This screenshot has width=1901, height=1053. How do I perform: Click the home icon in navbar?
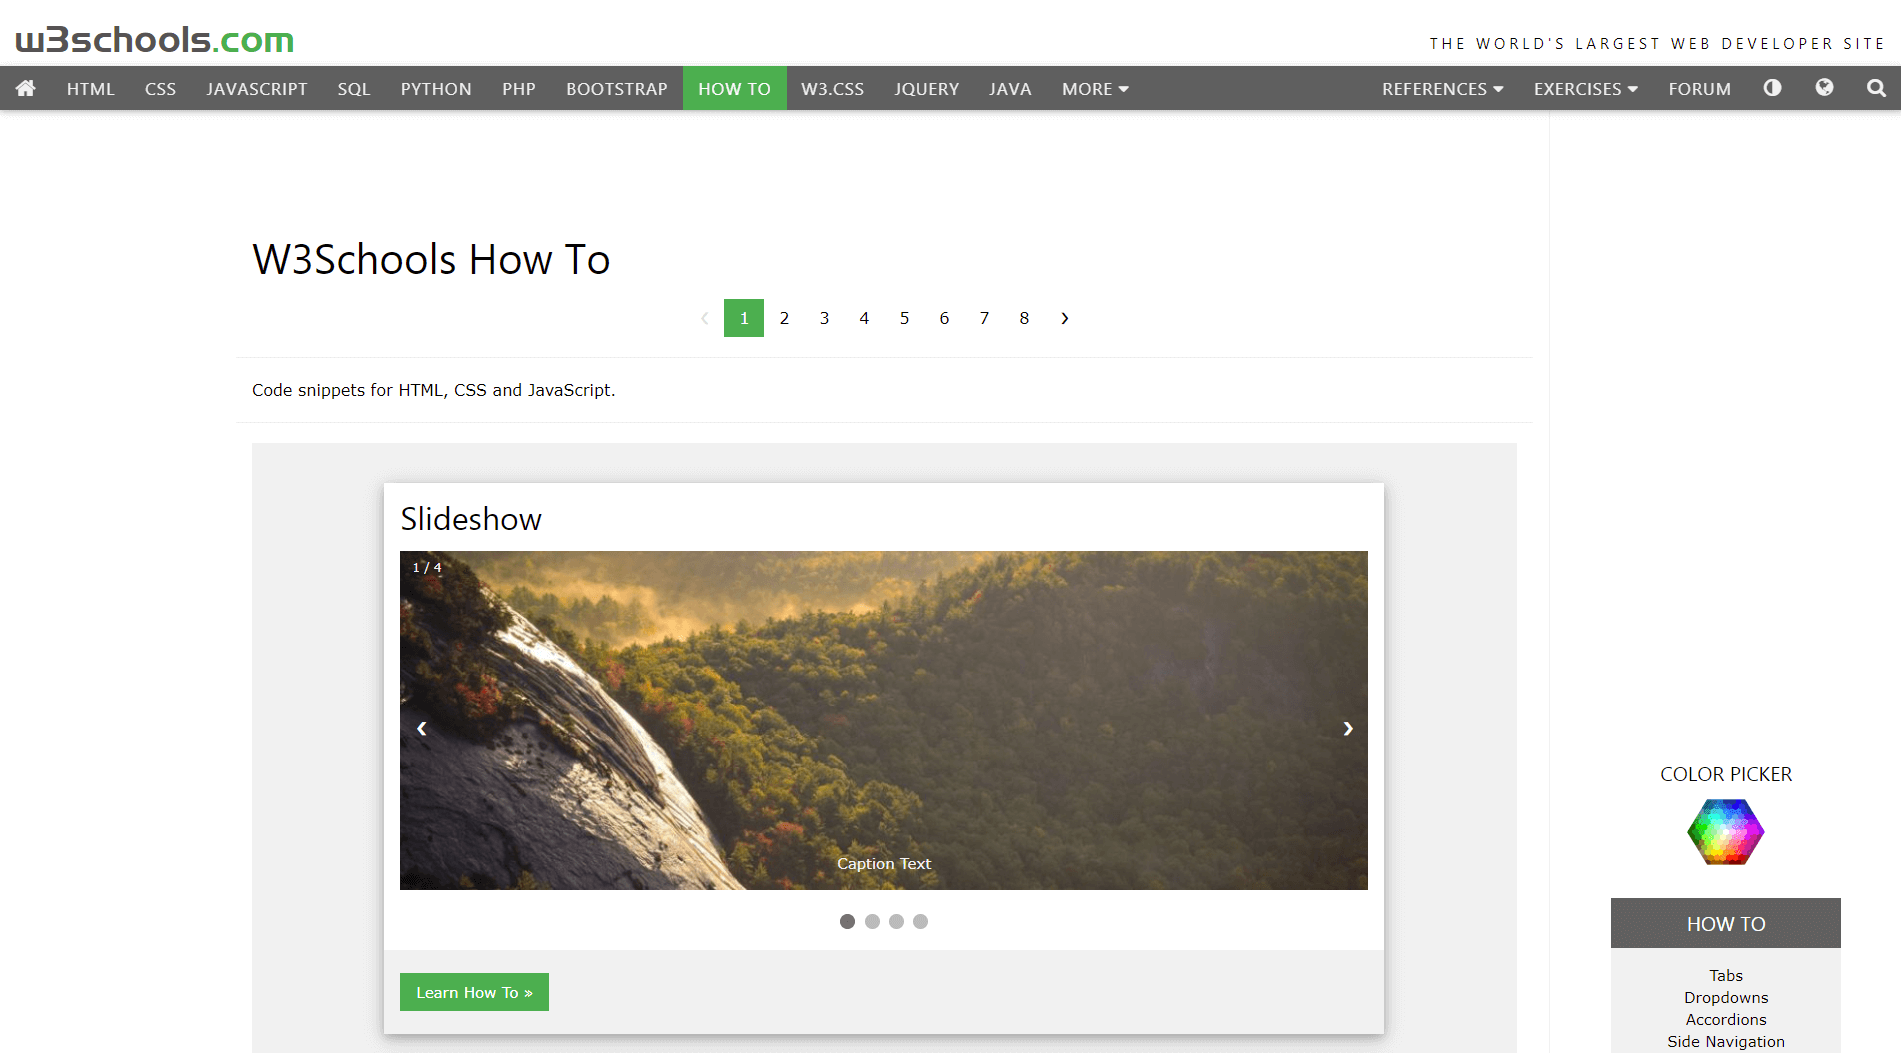[26, 88]
